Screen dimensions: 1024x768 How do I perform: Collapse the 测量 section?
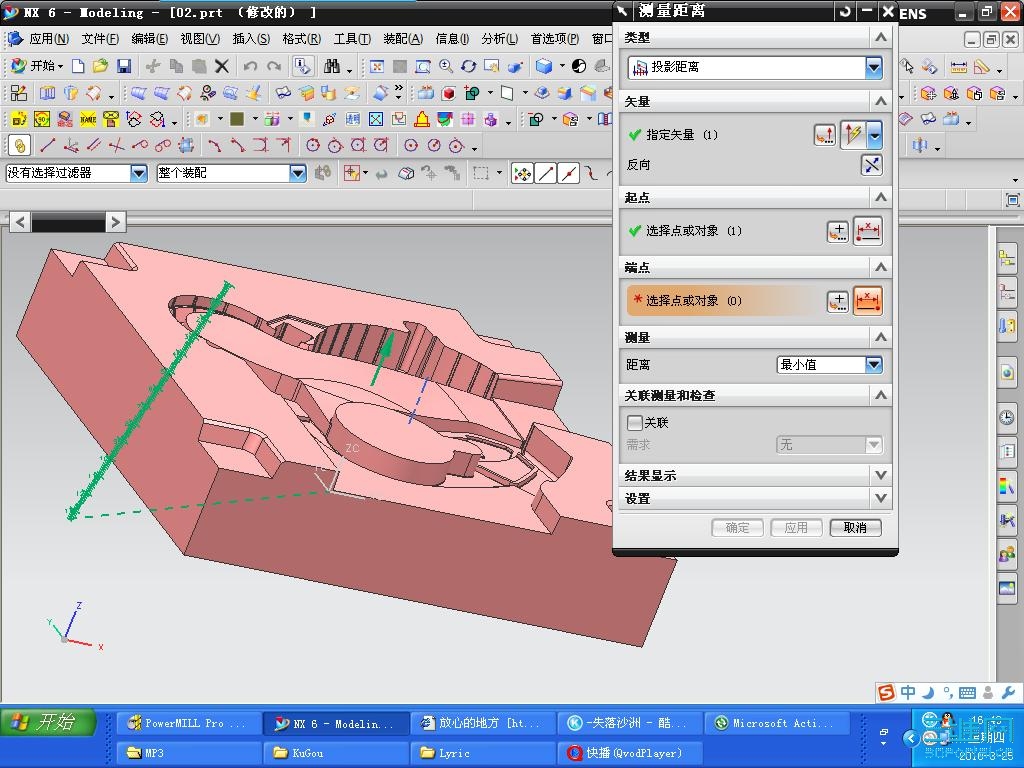pyautogui.click(x=880, y=337)
